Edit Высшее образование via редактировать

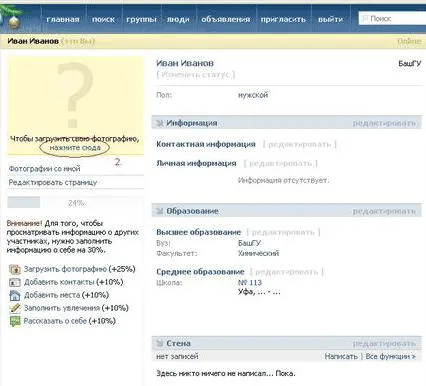(283, 232)
